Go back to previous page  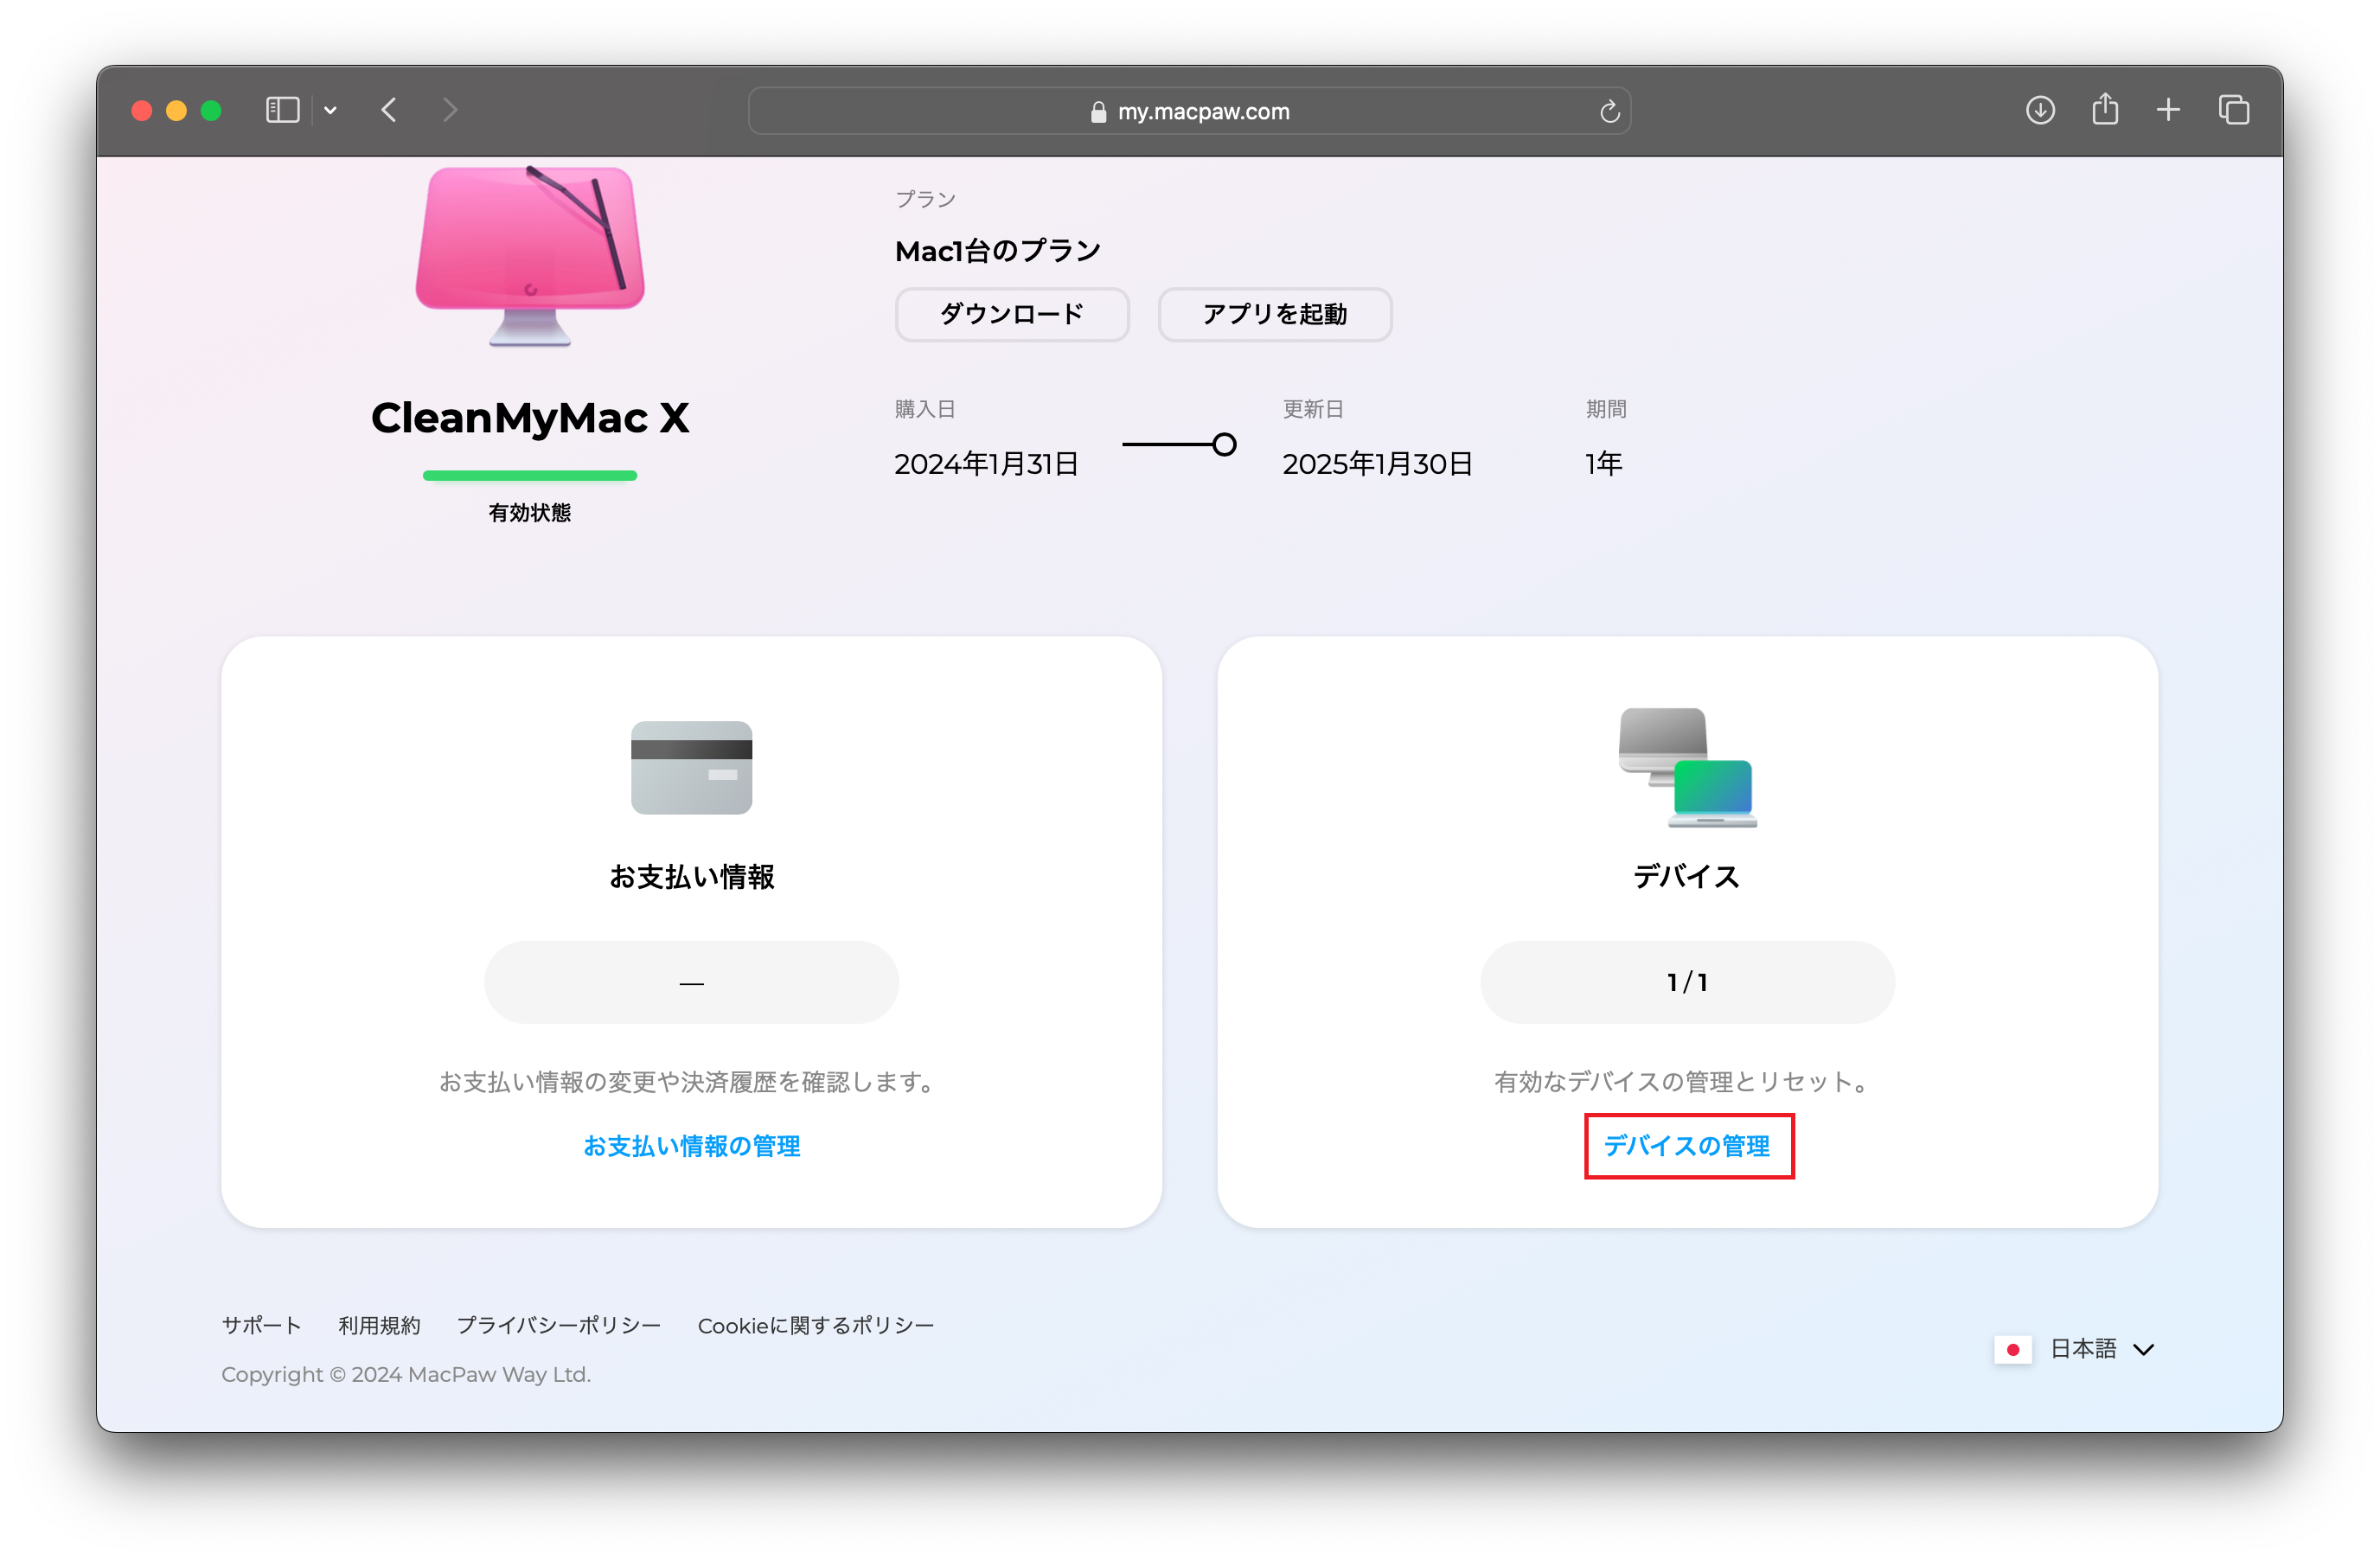[389, 110]
